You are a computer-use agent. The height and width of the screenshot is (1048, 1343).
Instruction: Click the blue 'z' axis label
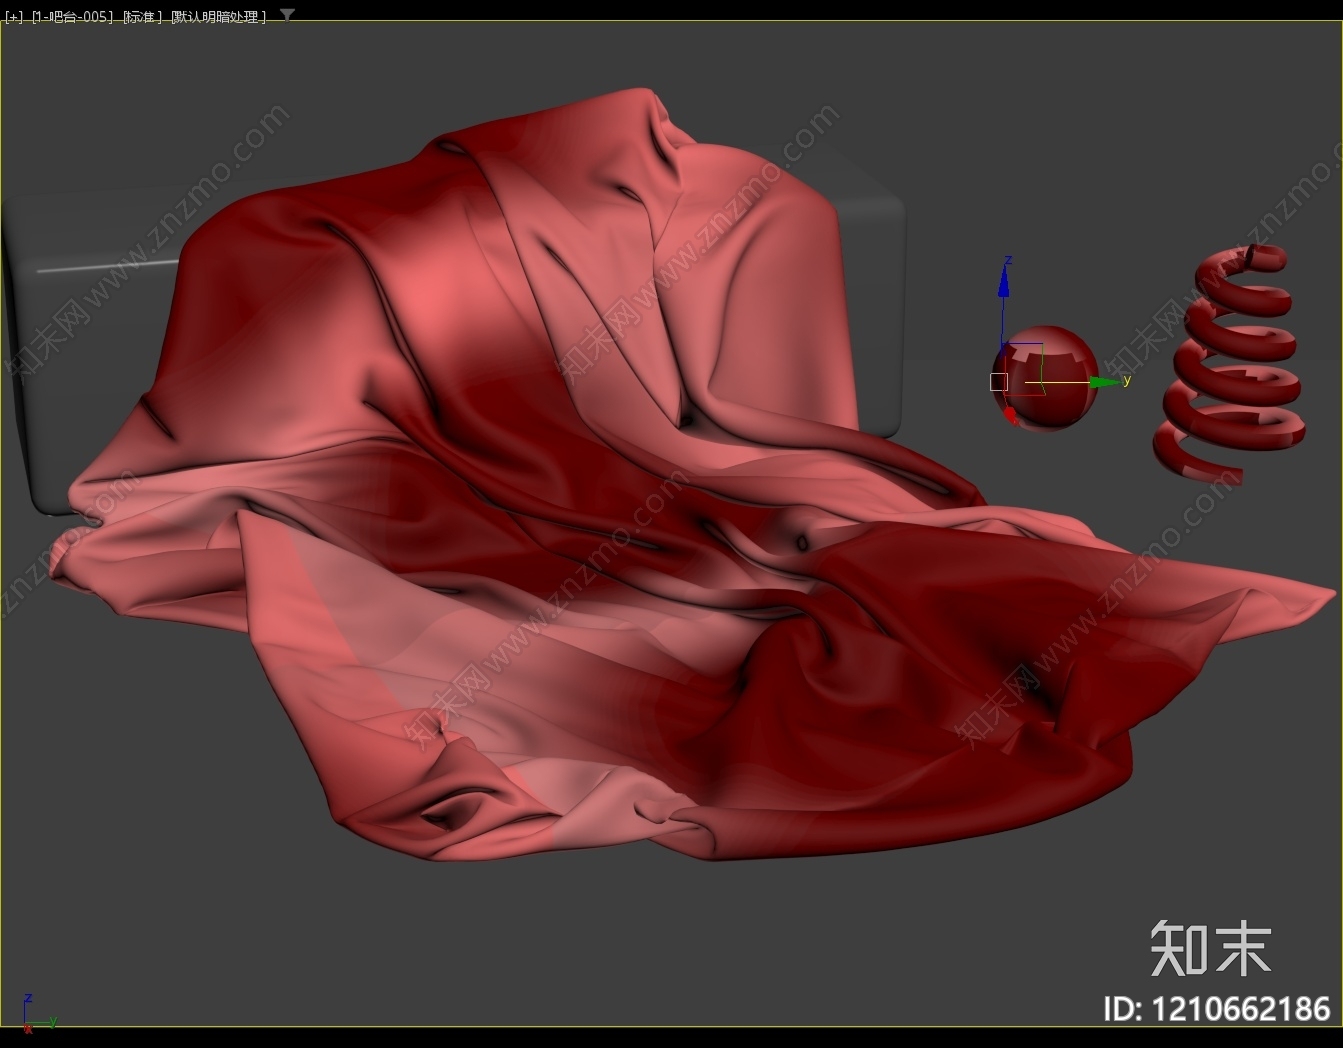click(1008, 260)
